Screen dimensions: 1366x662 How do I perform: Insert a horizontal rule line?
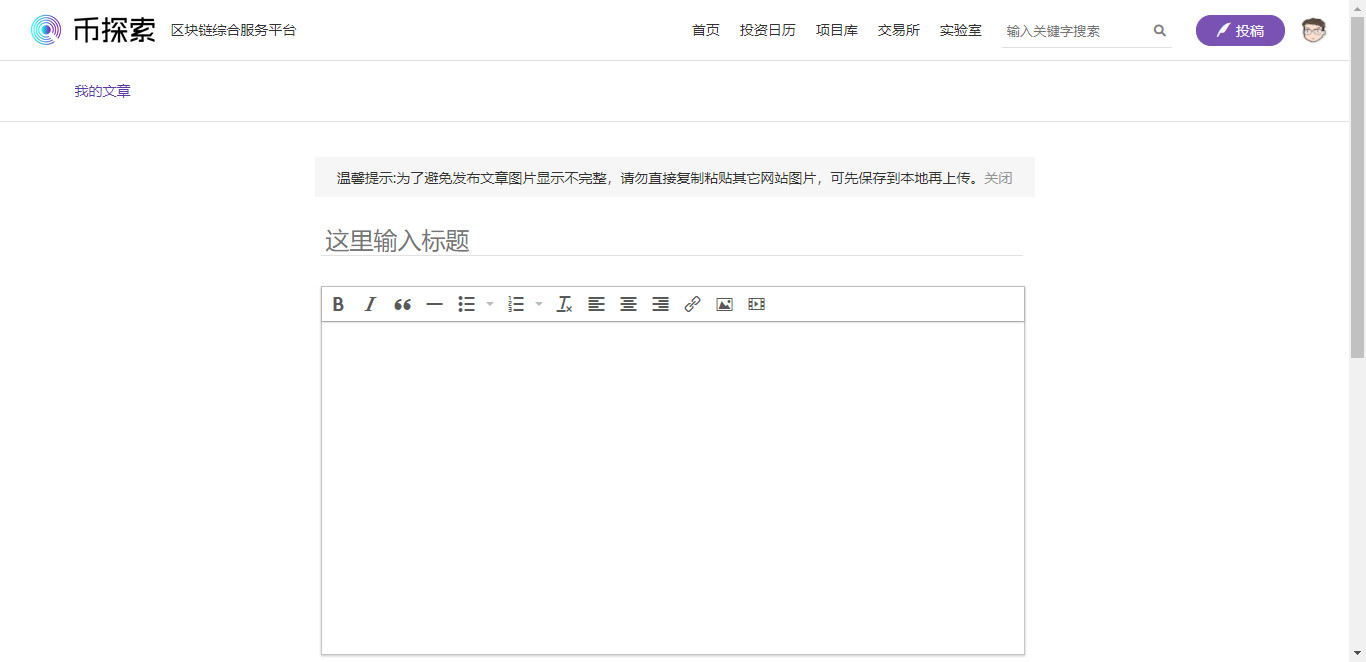[x=434, y=304]
